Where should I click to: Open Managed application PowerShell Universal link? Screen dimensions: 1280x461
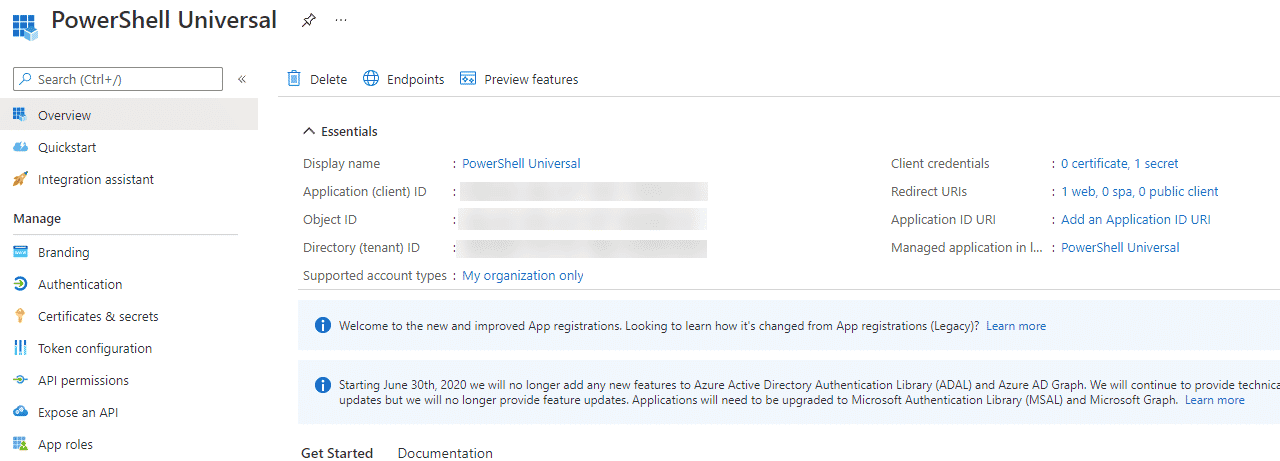pos(1120,247)
